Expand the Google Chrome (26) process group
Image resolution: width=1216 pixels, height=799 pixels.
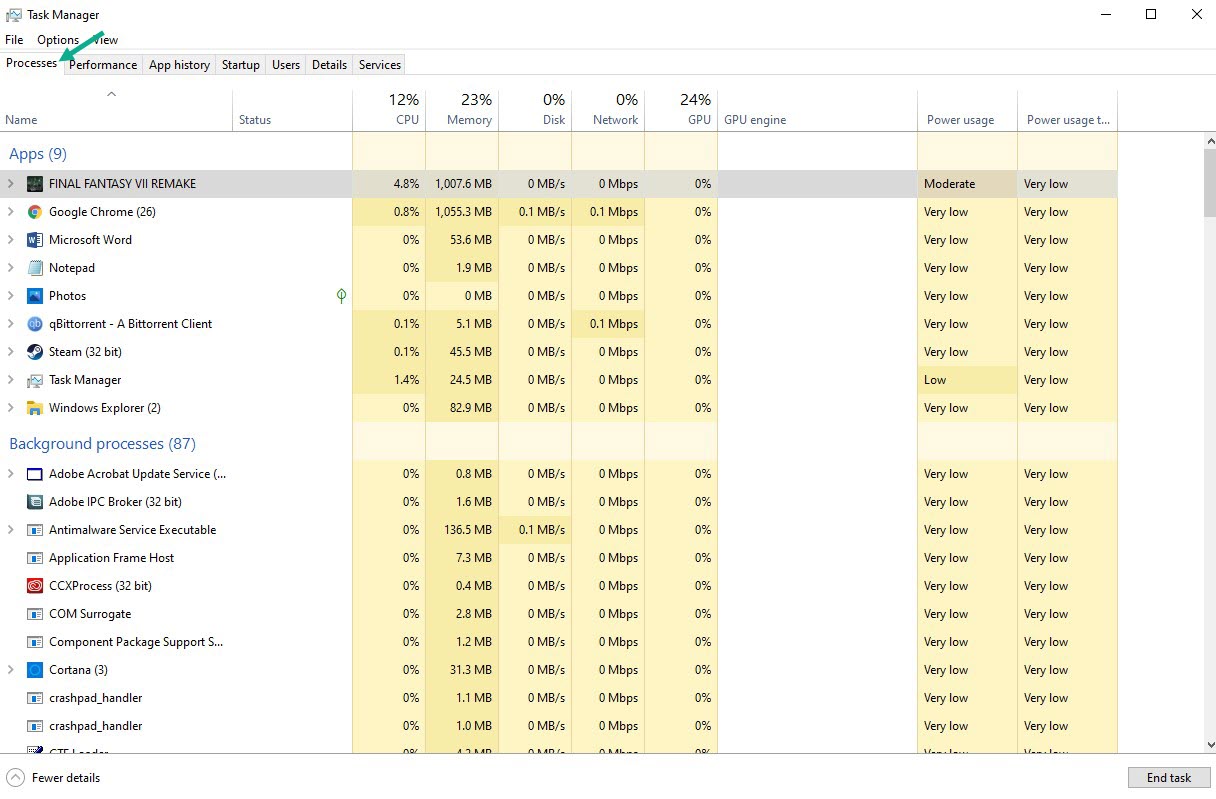point(11,212)
